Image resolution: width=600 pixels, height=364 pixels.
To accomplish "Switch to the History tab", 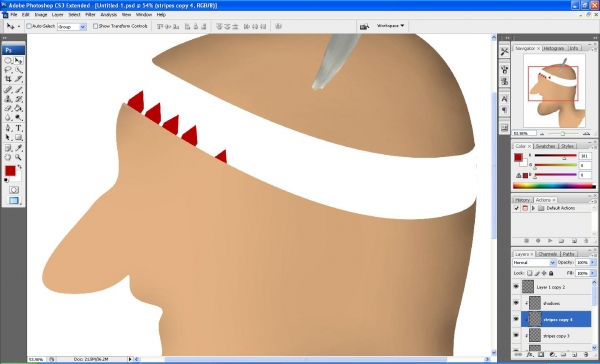I will click(522, 200).
